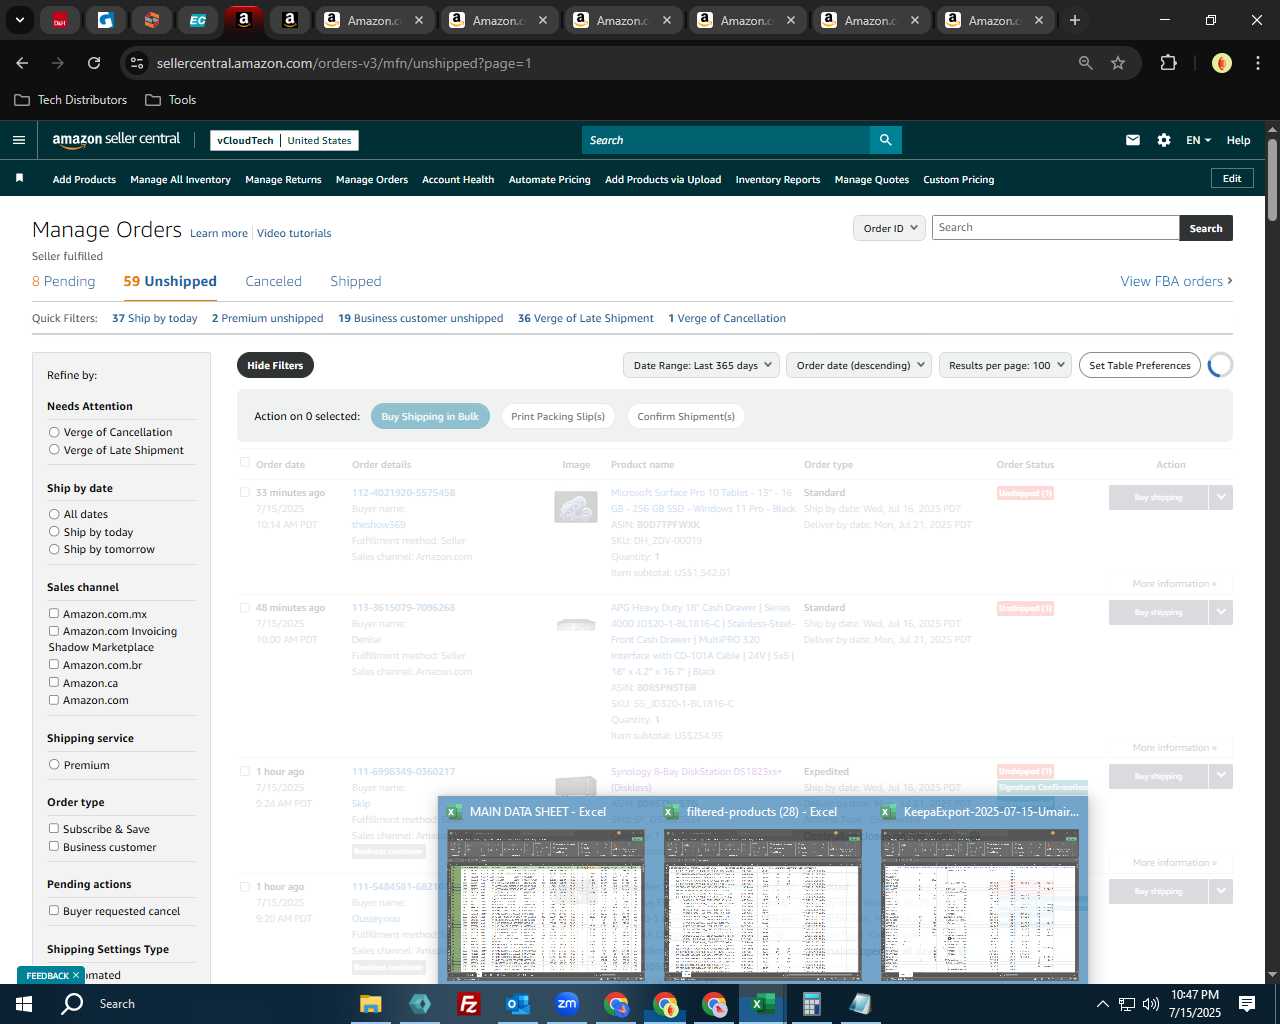
Task: Open the Order ID search type dropdown
Action: [x=889, y=228]
